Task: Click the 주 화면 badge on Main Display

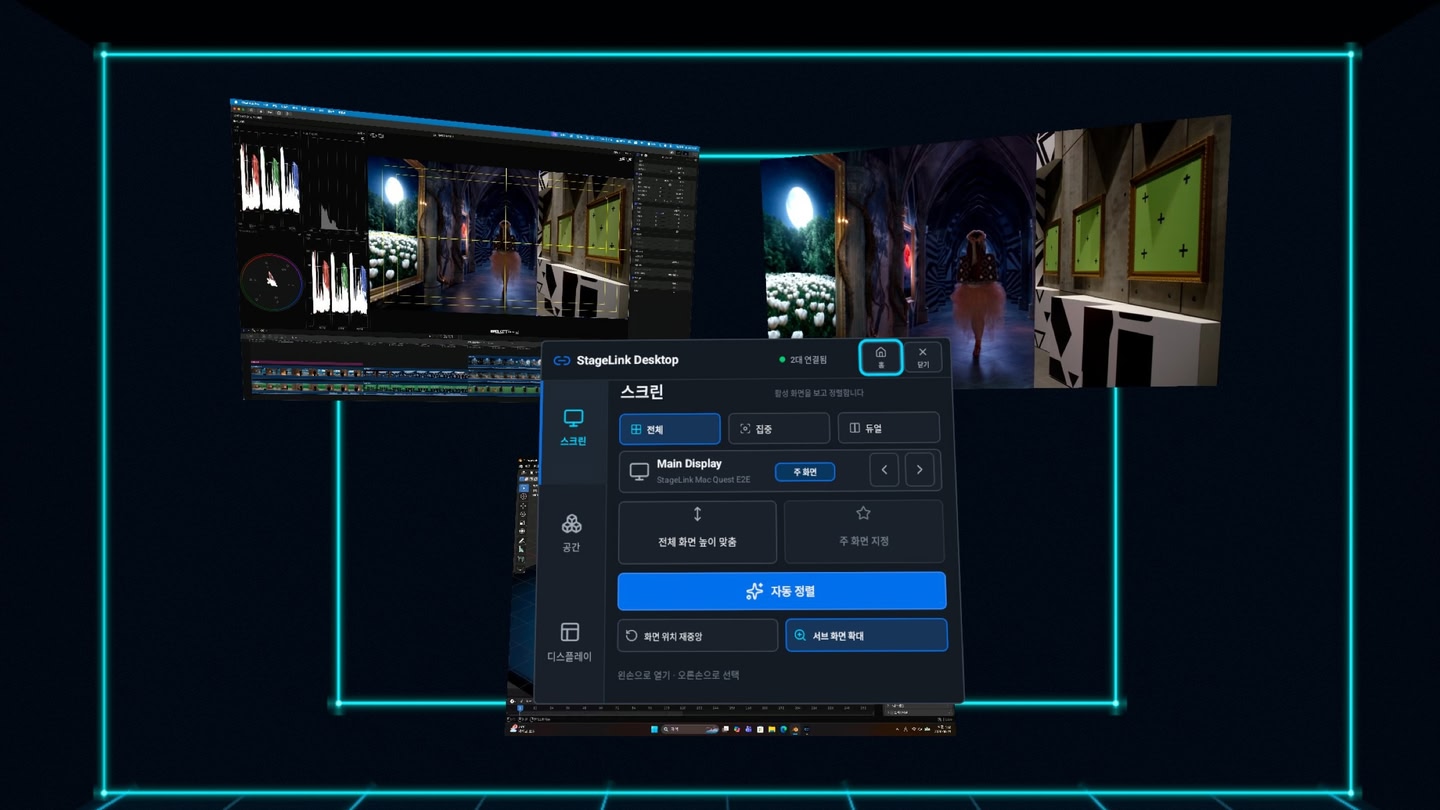Action: (805, 472)
